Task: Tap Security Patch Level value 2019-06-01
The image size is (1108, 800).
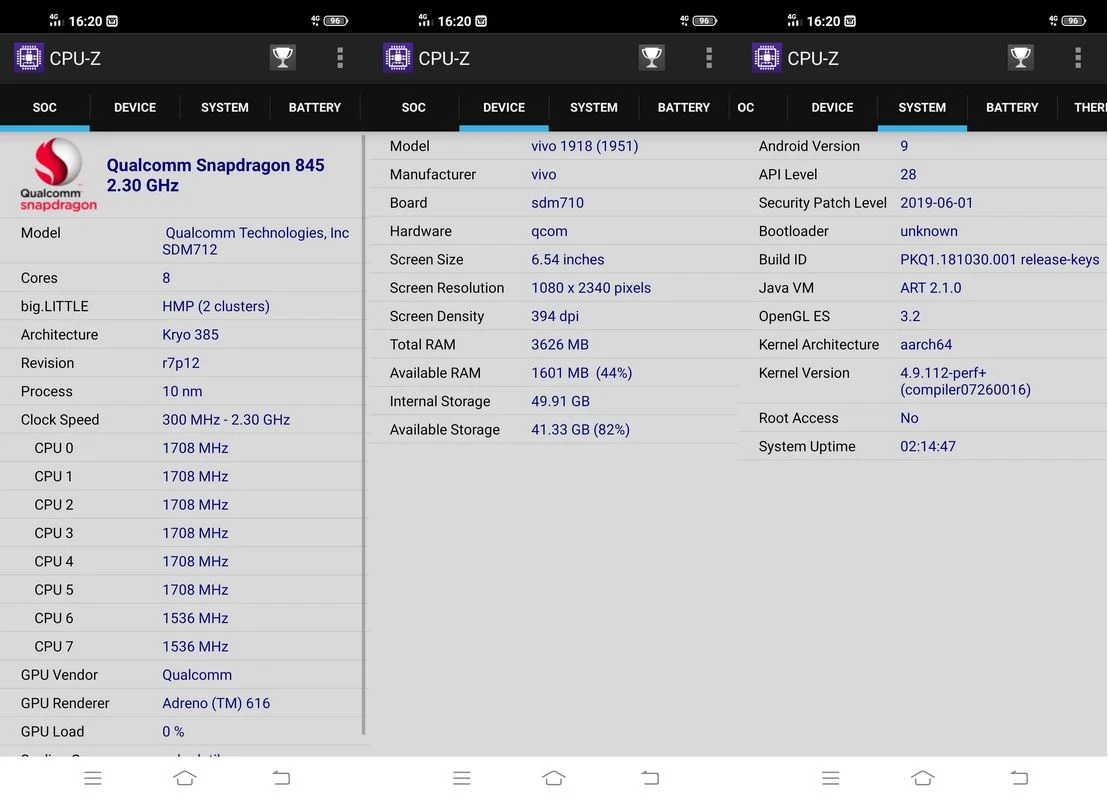Action: click(x=936, y=202)
